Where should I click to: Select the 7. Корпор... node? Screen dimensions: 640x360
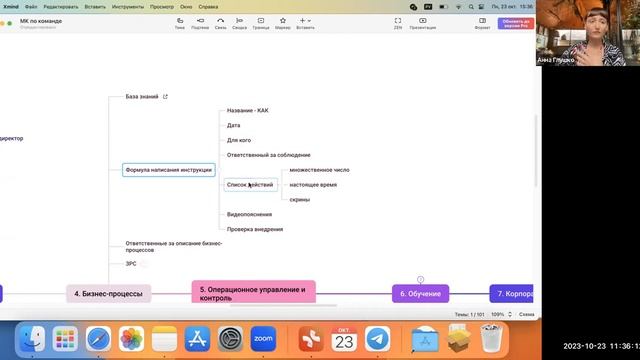click(511, 293)
